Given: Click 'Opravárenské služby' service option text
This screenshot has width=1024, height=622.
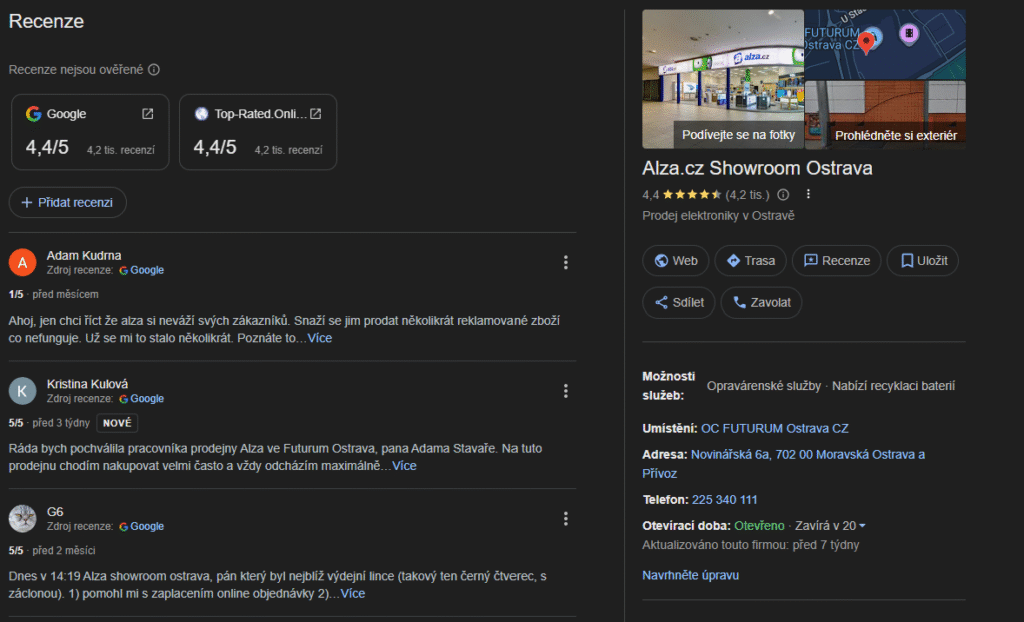Looking at the screenshot, I should pos(763,386).
